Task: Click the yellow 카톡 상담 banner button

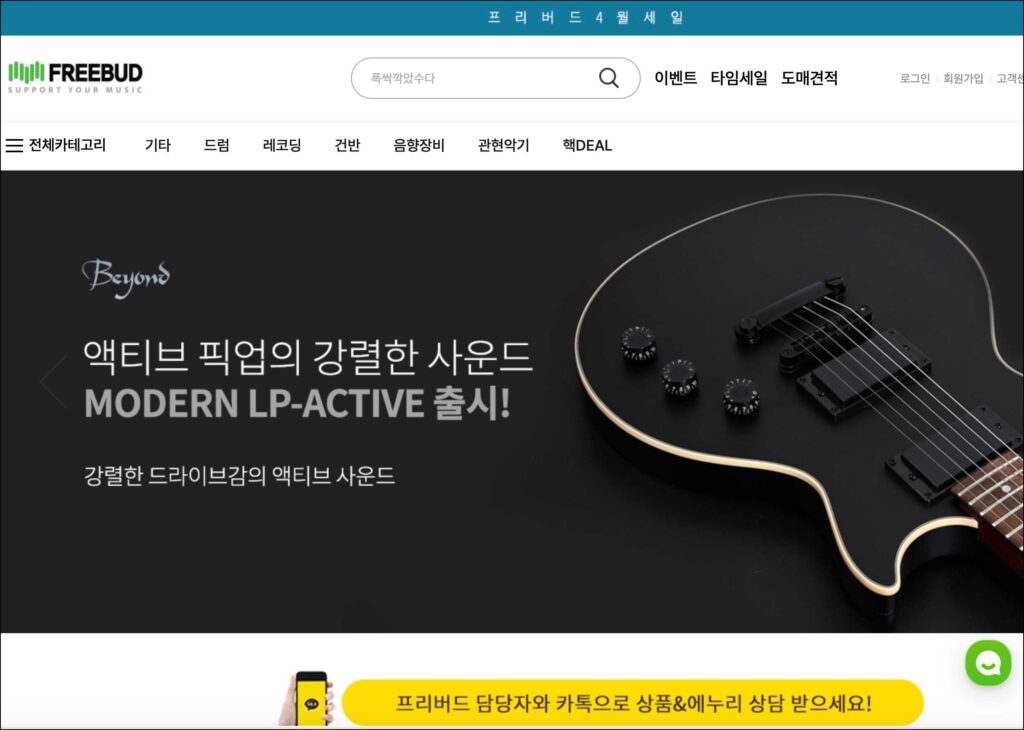Action: pos(632,703)
